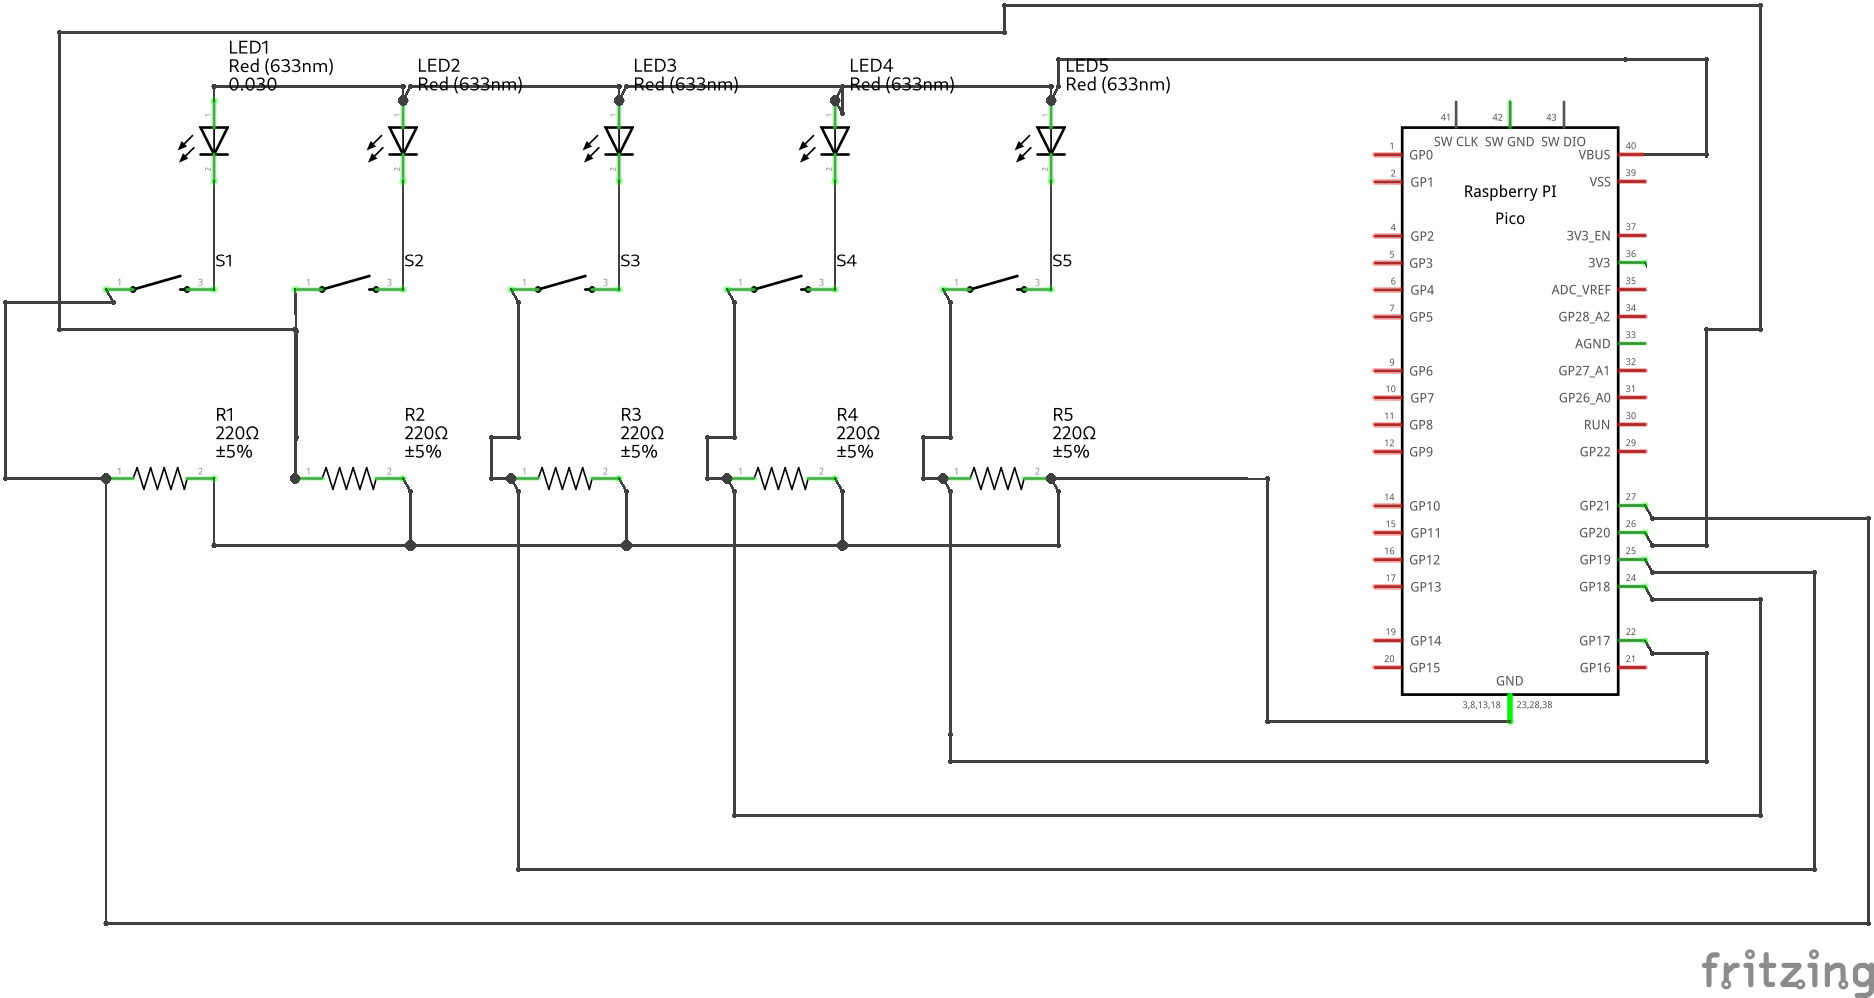Select the GP21 pin on the Pico
Viewport: 1874px width, 998px height.
1631,506
